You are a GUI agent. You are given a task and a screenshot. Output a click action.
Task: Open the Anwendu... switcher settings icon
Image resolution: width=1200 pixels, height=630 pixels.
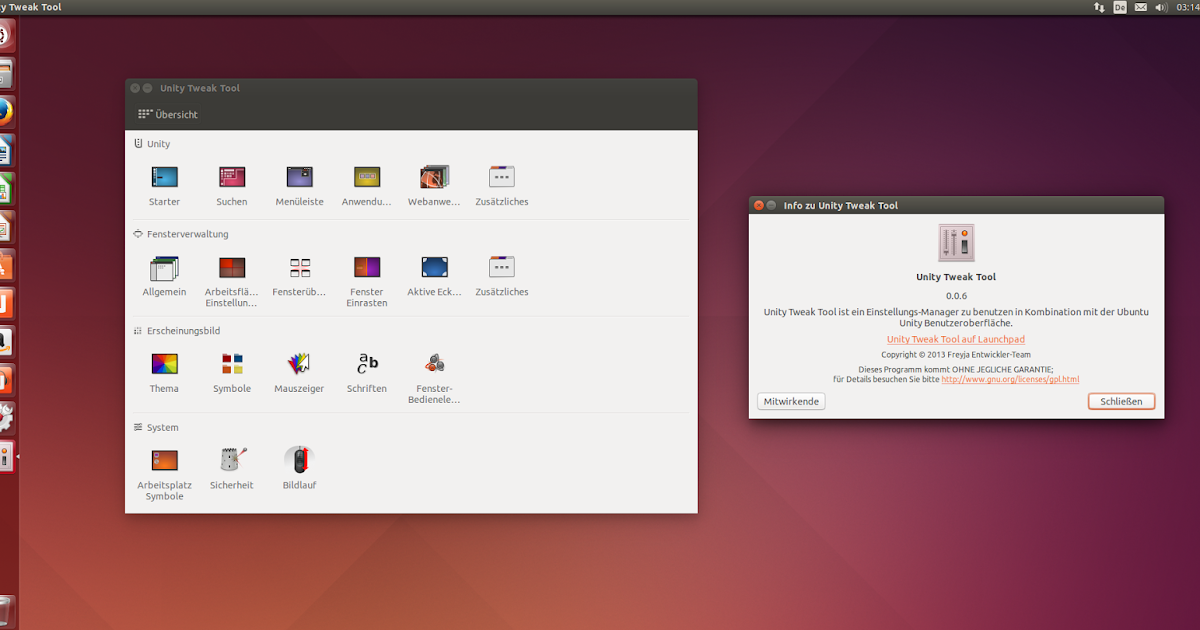point(367,177)
